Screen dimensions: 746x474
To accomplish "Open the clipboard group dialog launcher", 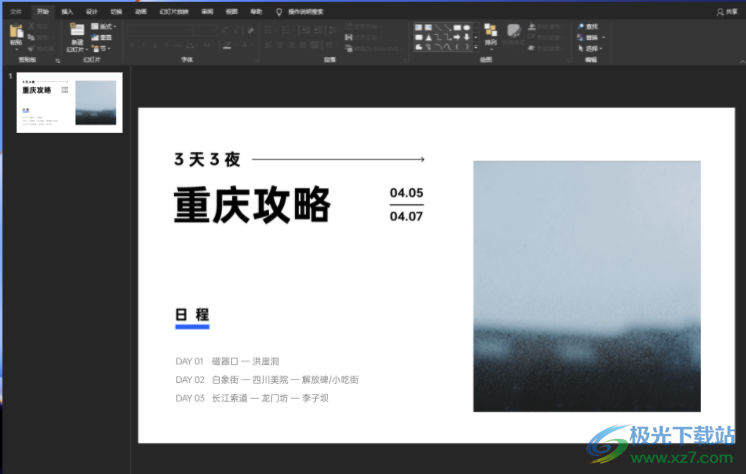I will point(58,60).
